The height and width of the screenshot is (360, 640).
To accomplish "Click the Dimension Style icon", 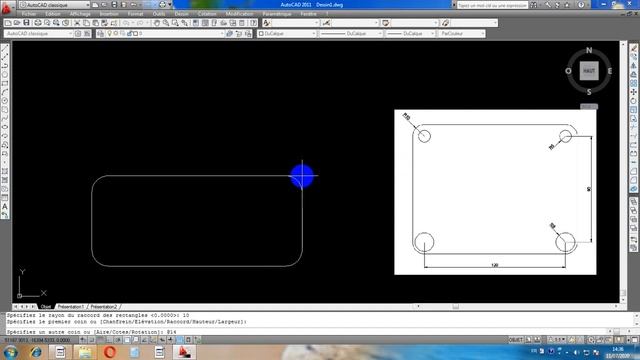I will pos(326,23).
